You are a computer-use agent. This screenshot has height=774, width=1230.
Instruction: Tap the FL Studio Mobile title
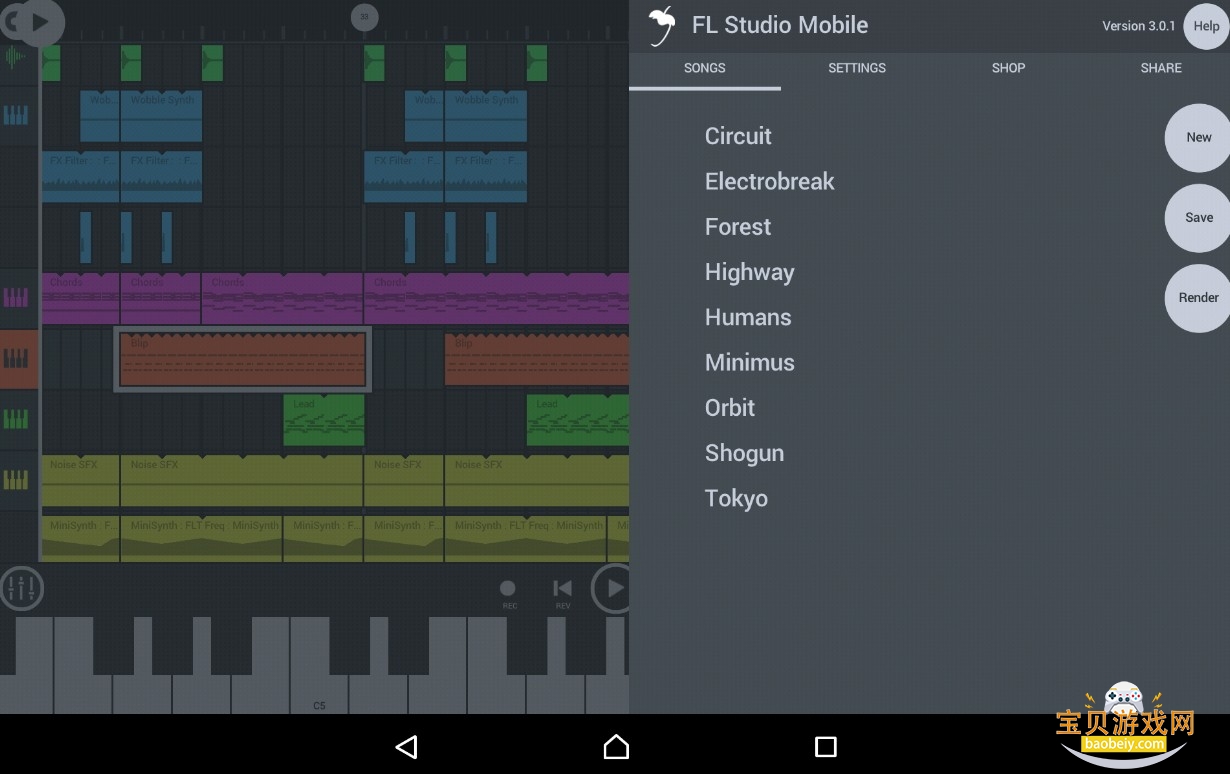pyautogui.click(x=780, y=25)
